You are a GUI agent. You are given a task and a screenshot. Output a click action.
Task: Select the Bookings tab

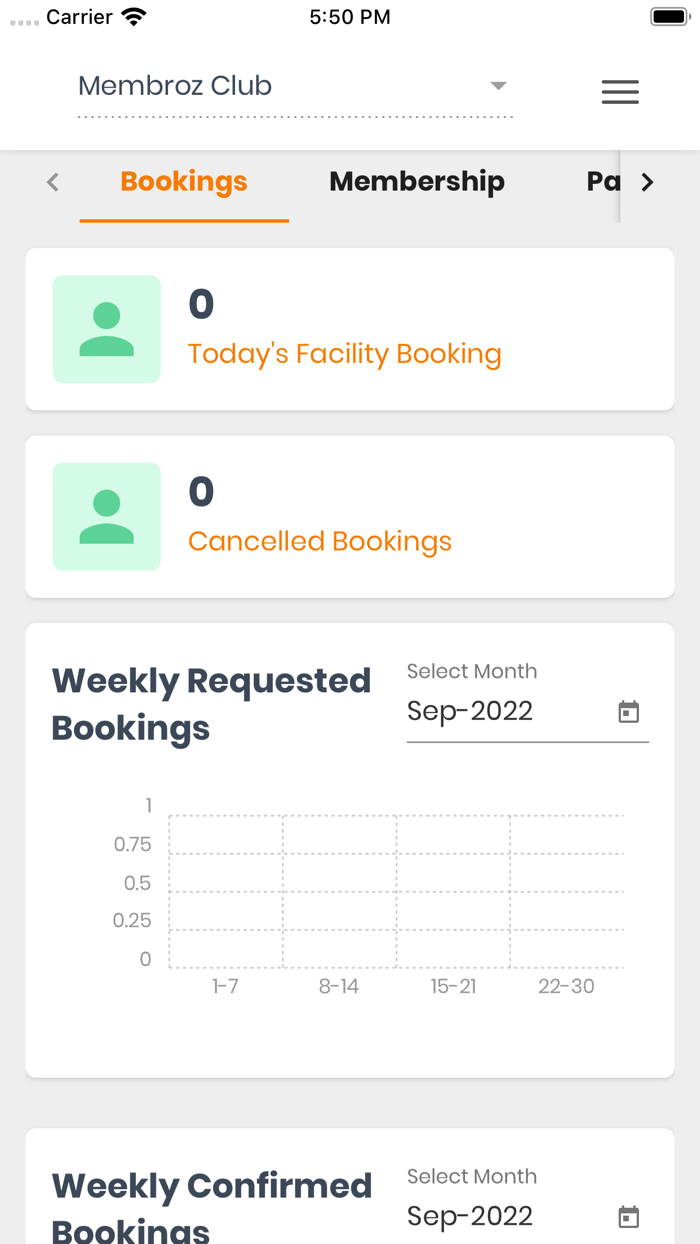pyautogui.click(x=184, y=182)
